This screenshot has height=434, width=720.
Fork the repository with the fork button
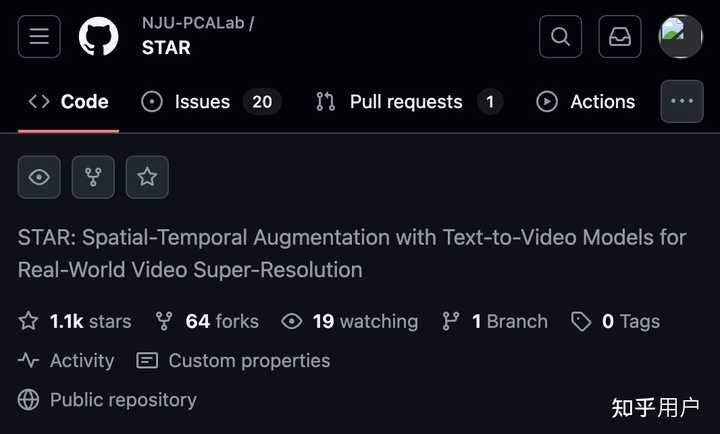click(93, 177)
